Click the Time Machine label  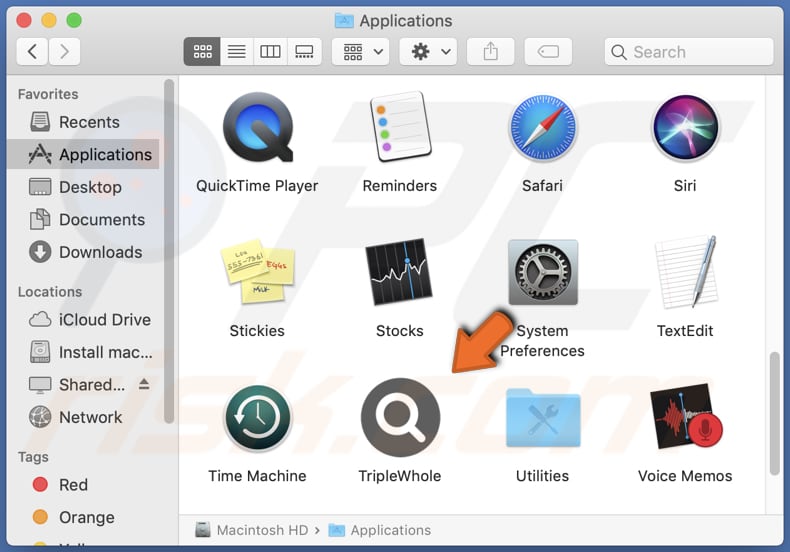click(257, 475)
